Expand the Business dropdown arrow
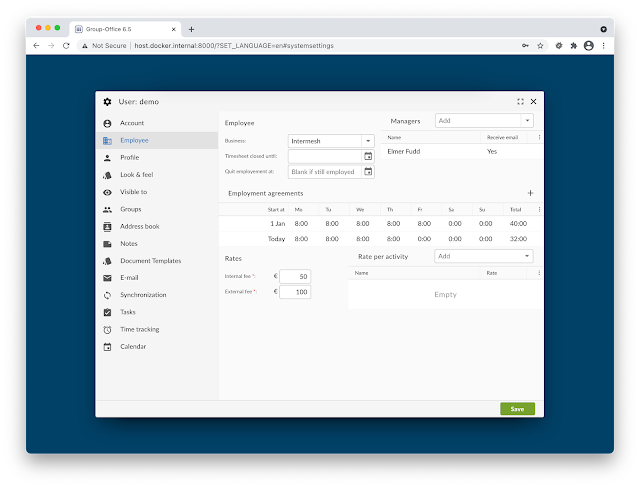640x488 pixels. click(x=368, y=141)
